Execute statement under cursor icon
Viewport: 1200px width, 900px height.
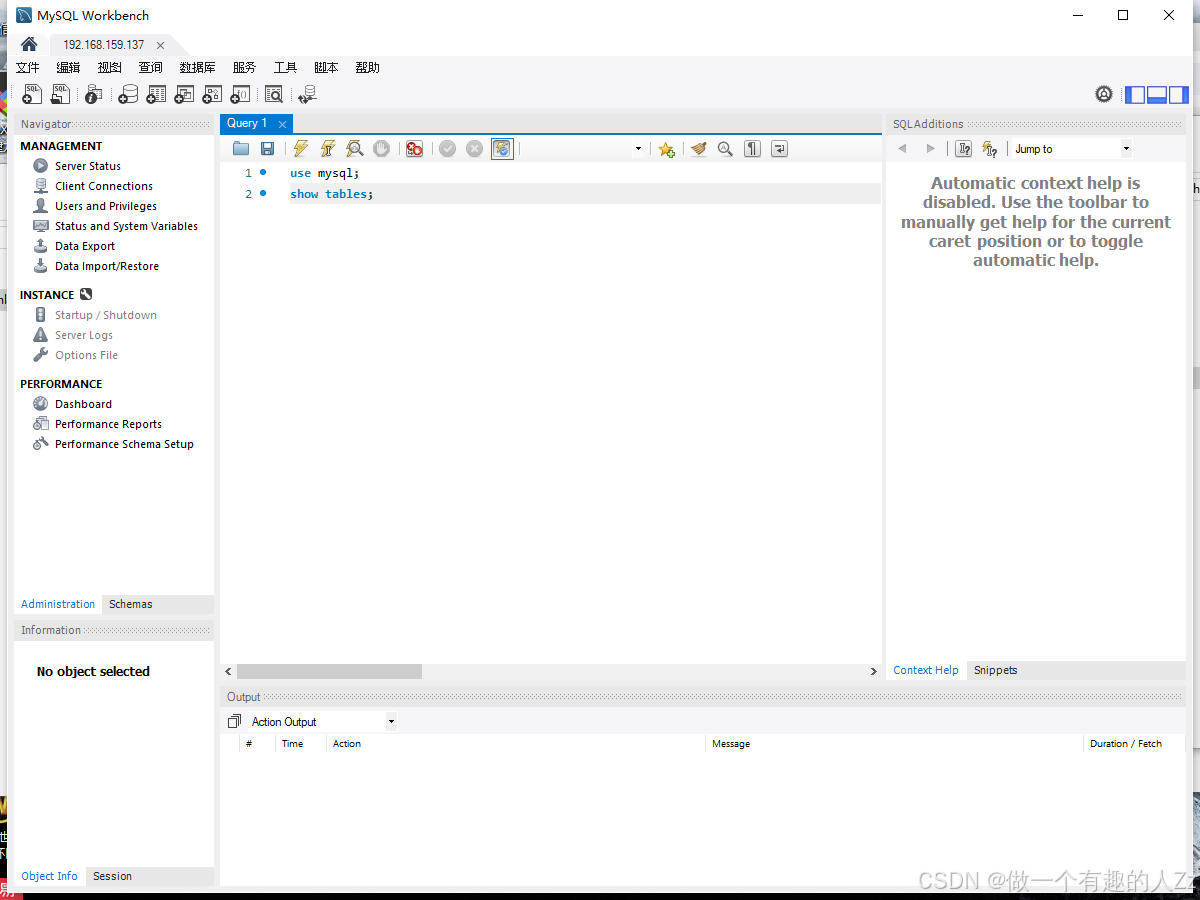(x=327, y=149)
